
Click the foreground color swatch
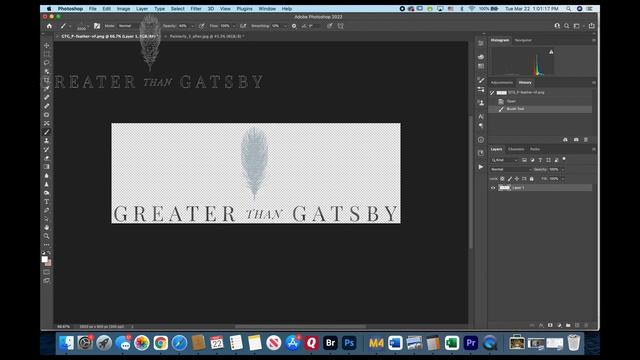click(x=45, y=259)
